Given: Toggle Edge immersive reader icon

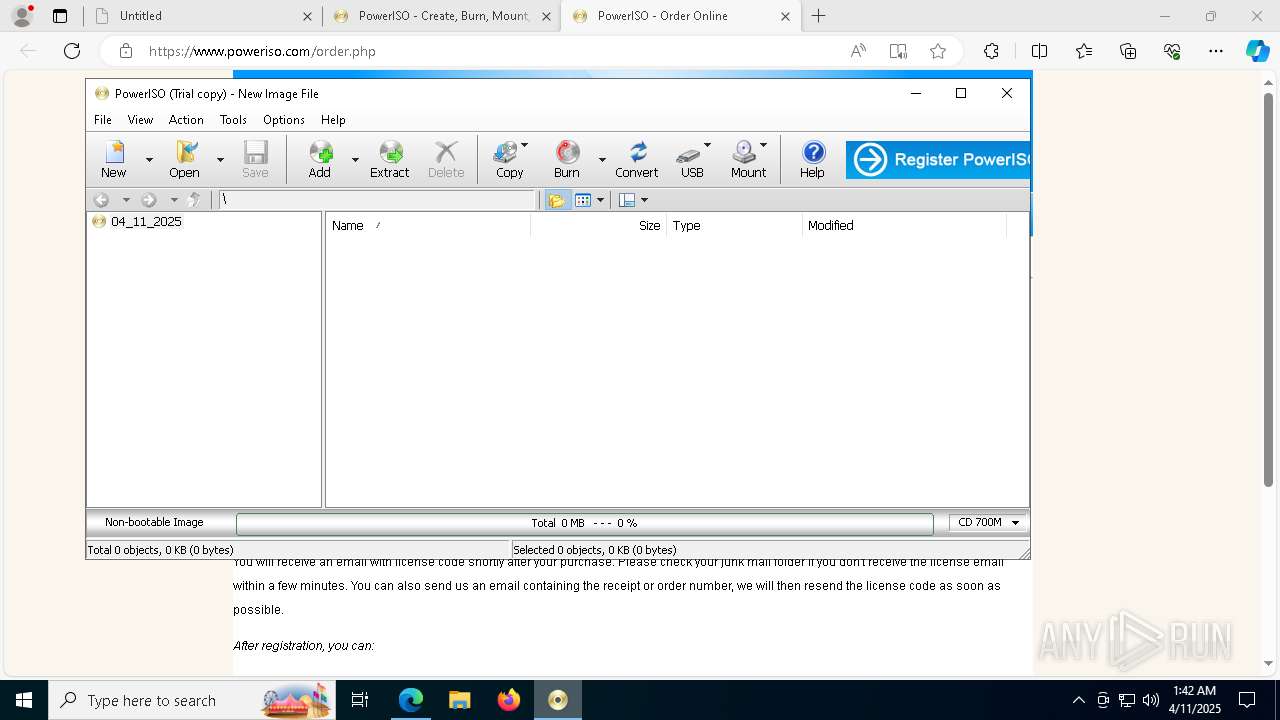Looking at the screenshot, I should click(x=898, y=51).
